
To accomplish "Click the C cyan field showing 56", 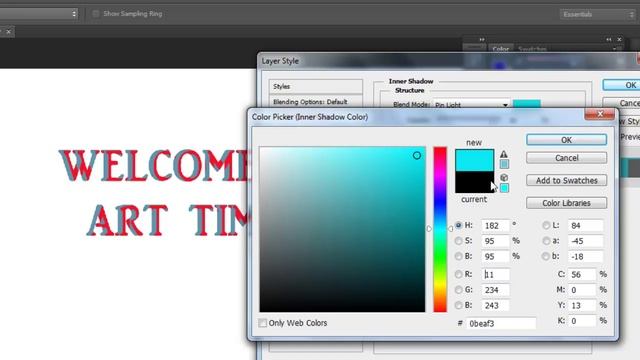I will [582, 275].
